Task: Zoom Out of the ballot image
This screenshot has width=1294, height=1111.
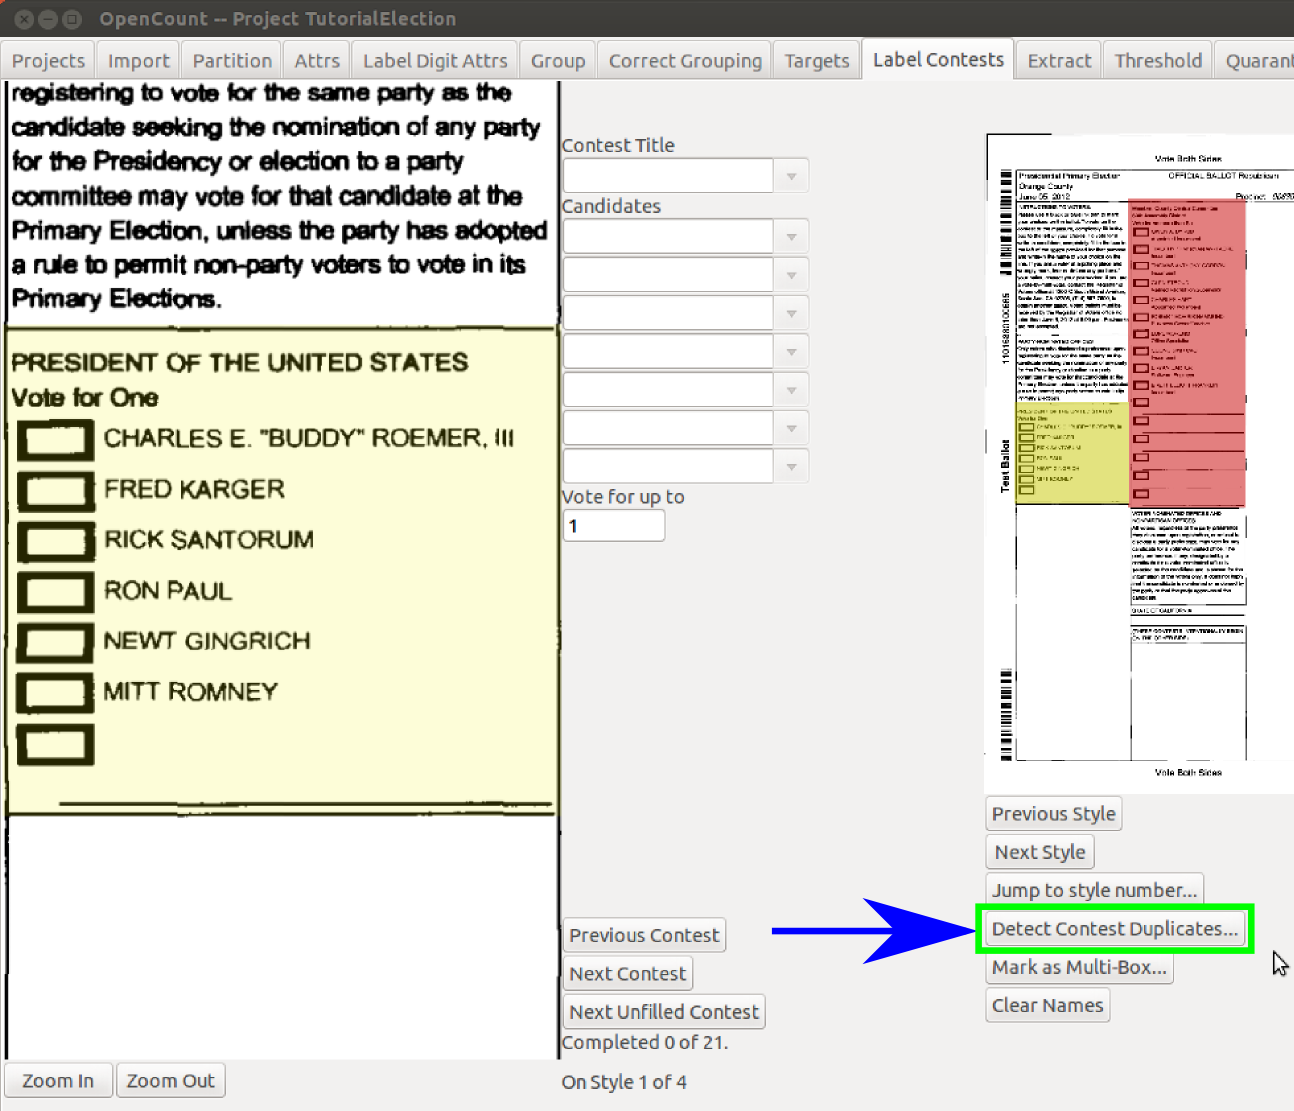Action: (x=170, y=1081)
